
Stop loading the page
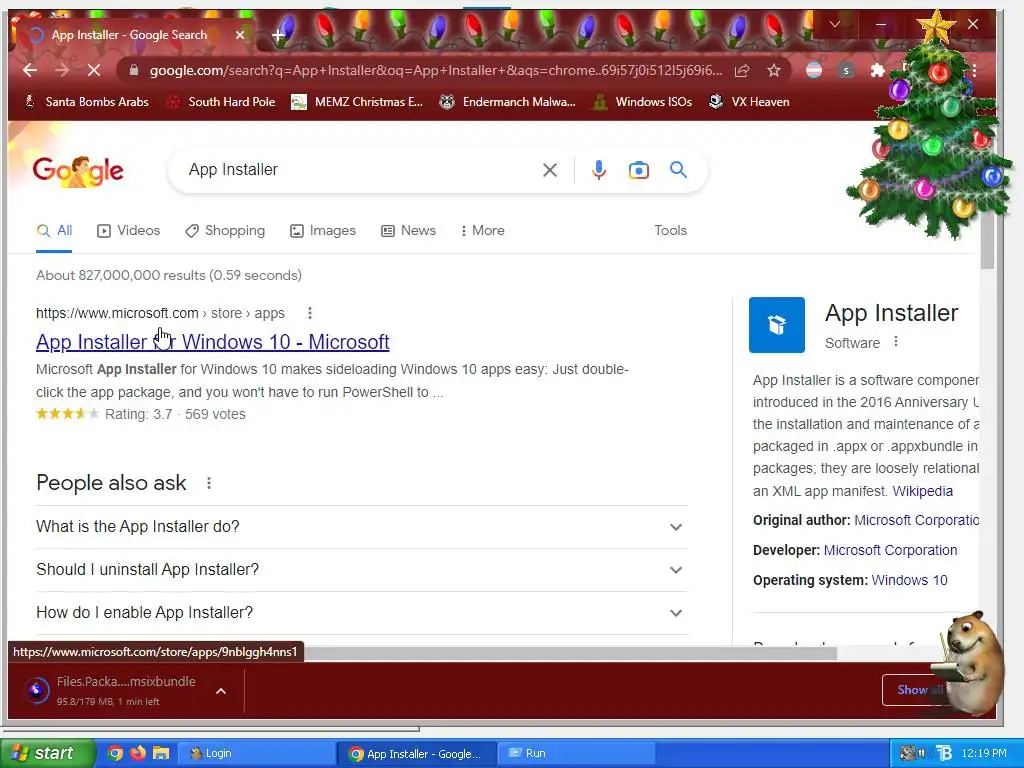[x=93, y=70]
